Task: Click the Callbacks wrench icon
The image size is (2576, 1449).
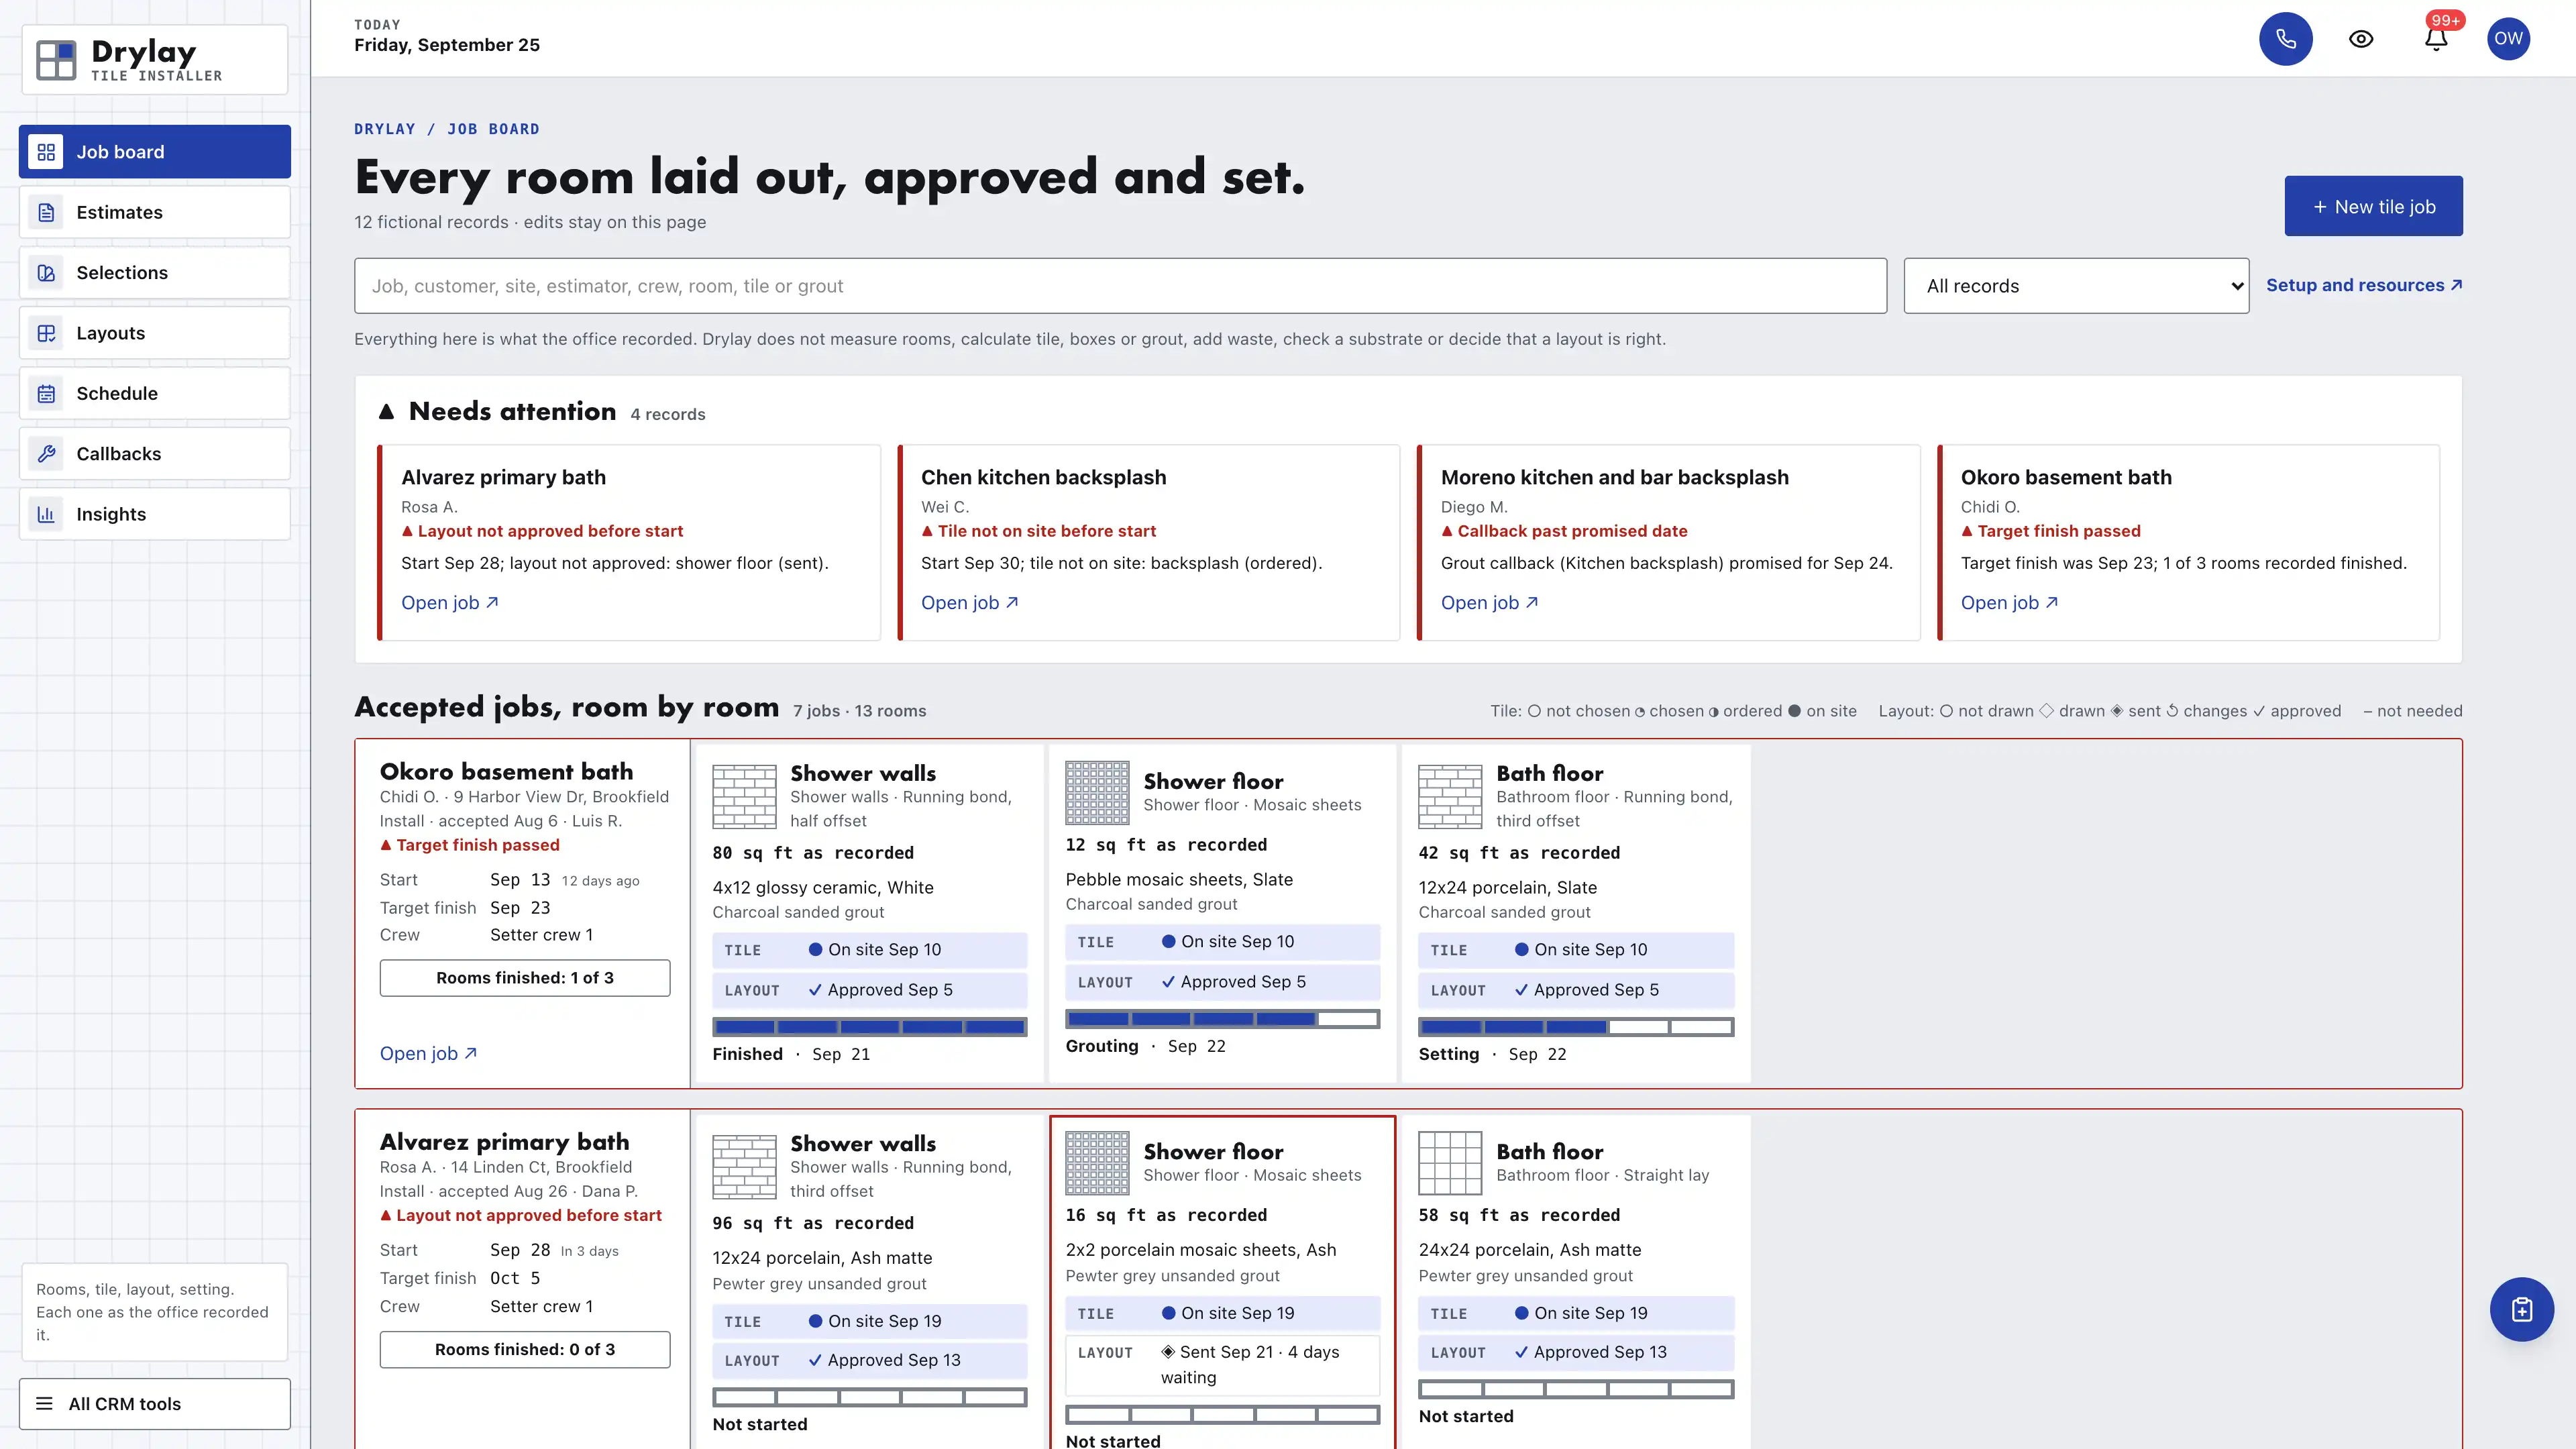Action: tap(46, 454)
